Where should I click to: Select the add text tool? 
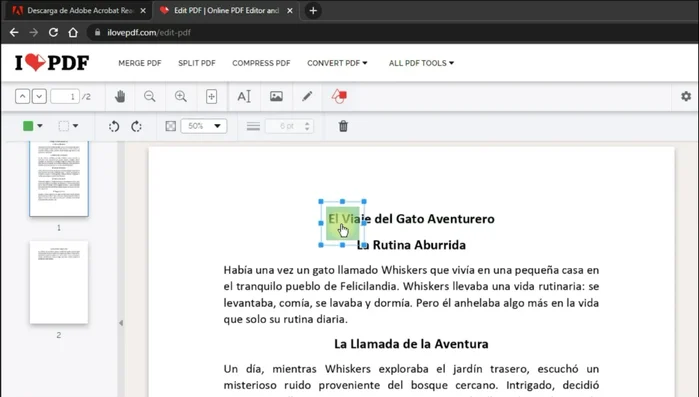tap(244, 96)
